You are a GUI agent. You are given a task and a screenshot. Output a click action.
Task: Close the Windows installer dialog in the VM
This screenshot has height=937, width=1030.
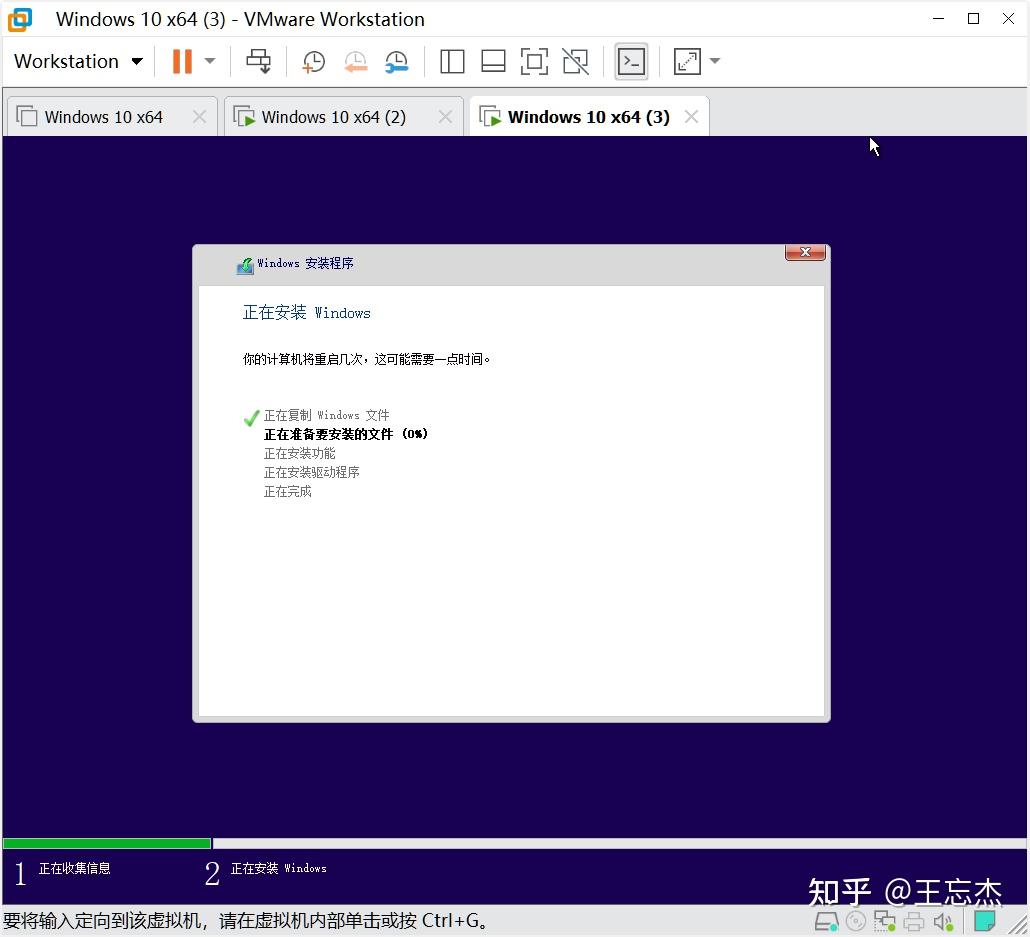pyautogui.click(x=805, y=252)
